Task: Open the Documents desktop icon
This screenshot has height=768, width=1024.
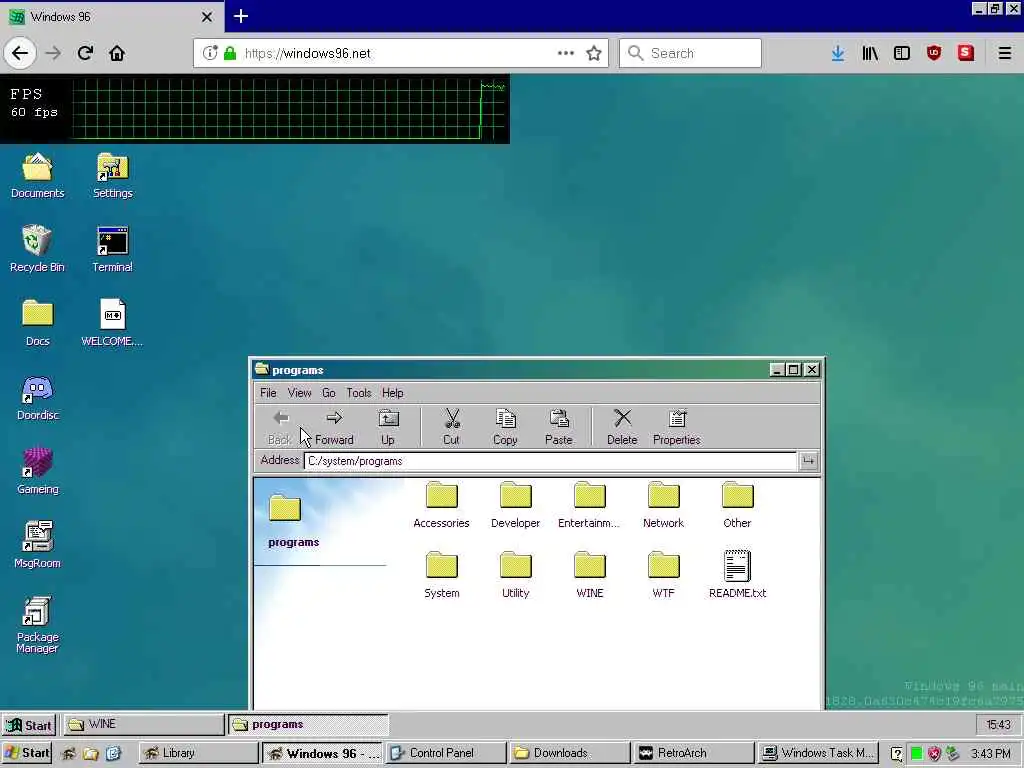Action: pyautogui.click(x=37, y=175)
